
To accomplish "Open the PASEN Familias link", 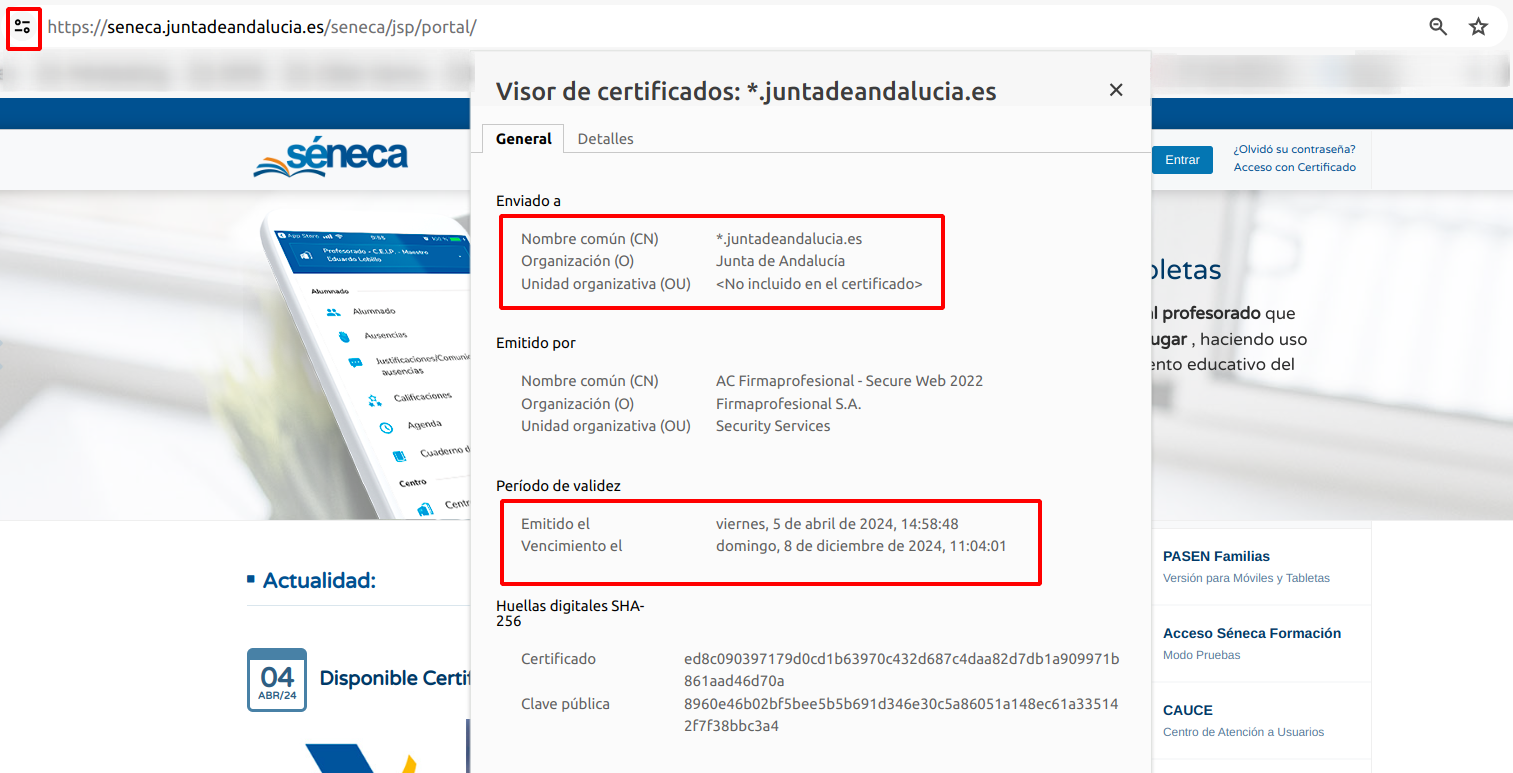I will [1216, 556].
